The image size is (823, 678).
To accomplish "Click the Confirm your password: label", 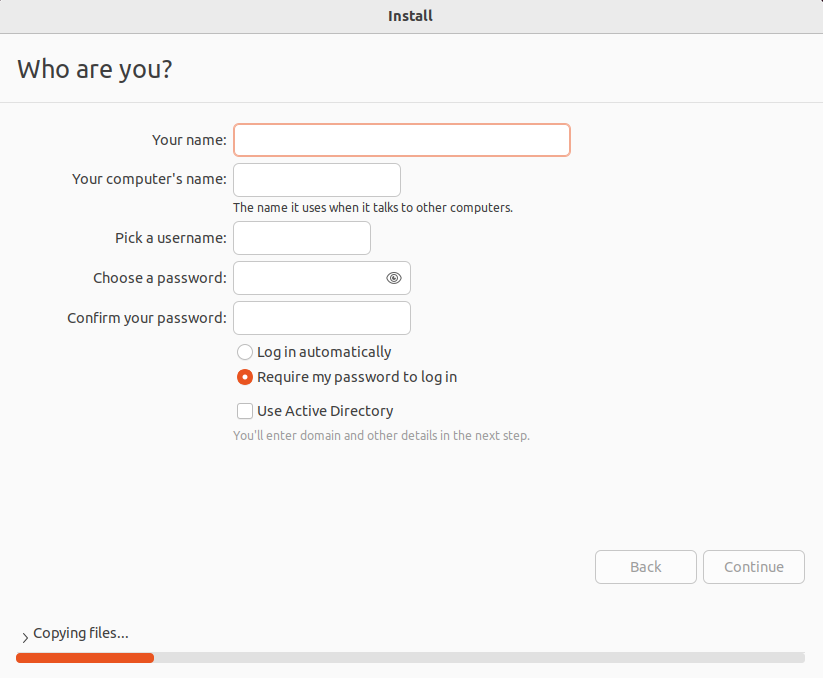I will point(147,318).
